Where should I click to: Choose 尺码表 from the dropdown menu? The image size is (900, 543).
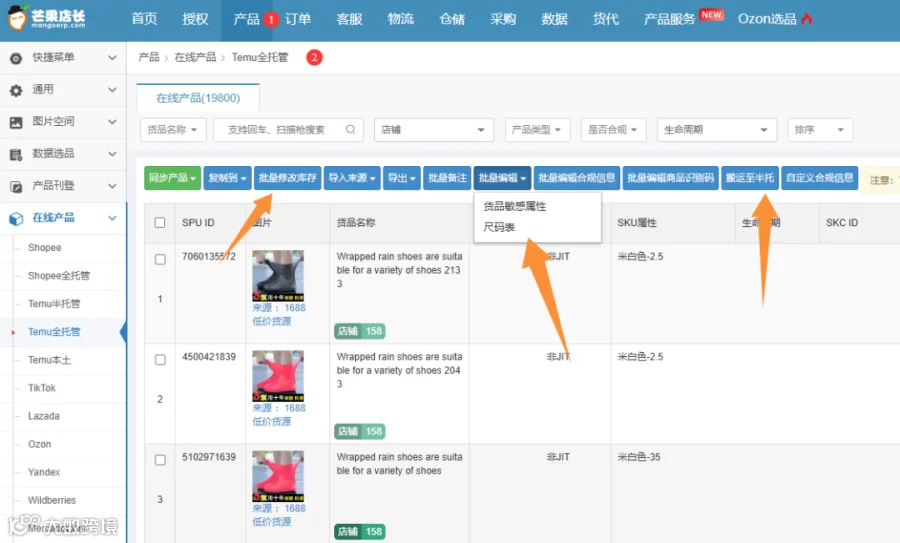499,227
